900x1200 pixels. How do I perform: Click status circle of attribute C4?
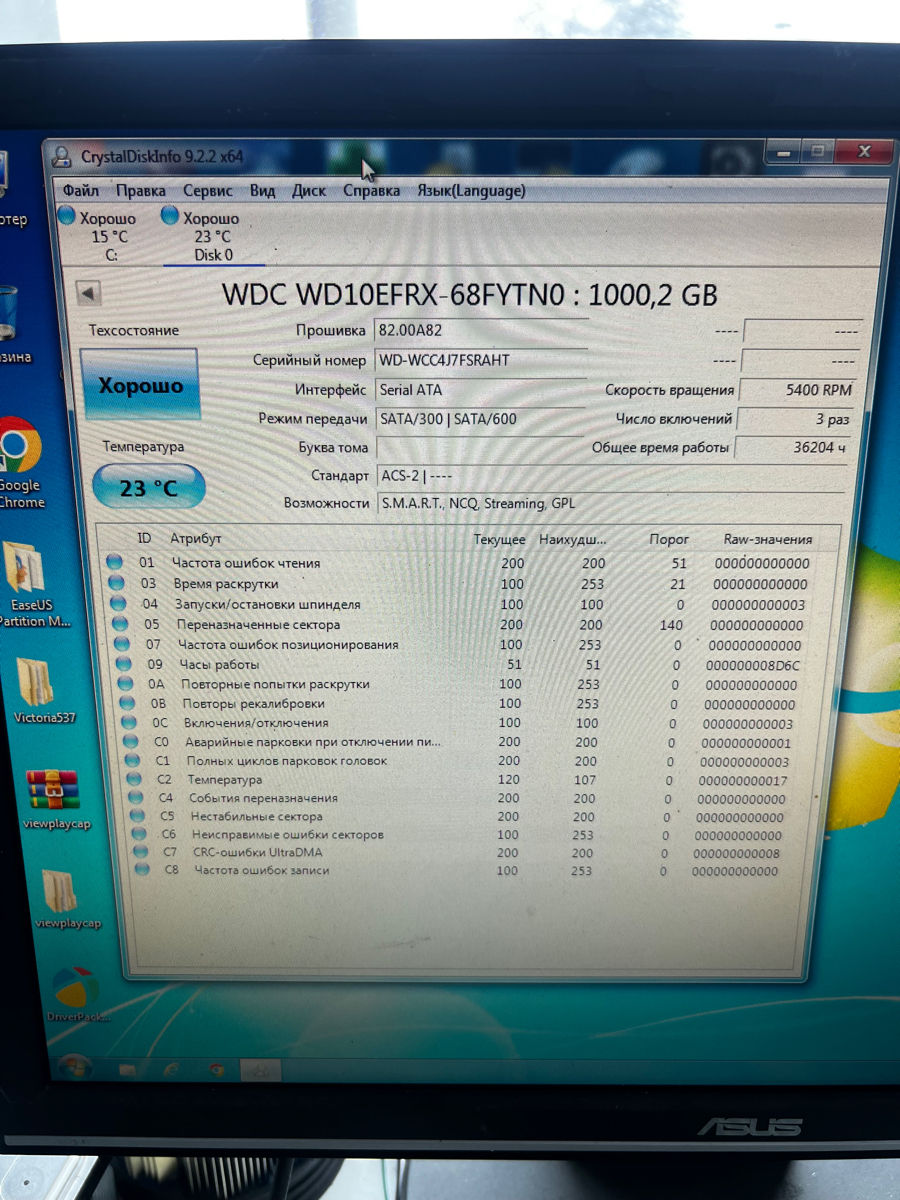coord(138,798)
